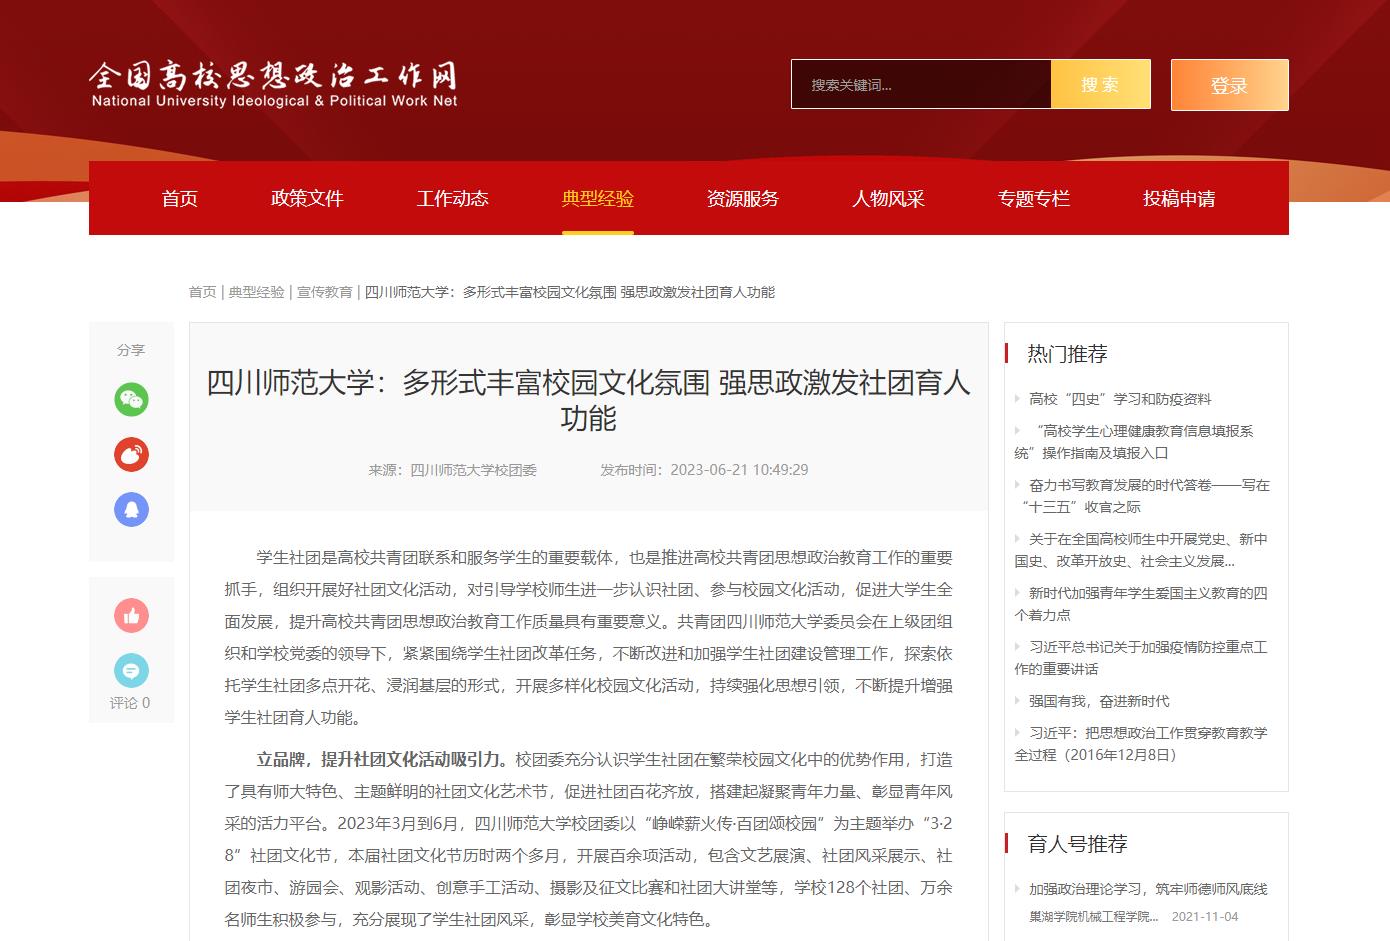1390x941 pixels.
Task: Click the site logo 全国高校思想政治工作网
Action: (274, 85)
